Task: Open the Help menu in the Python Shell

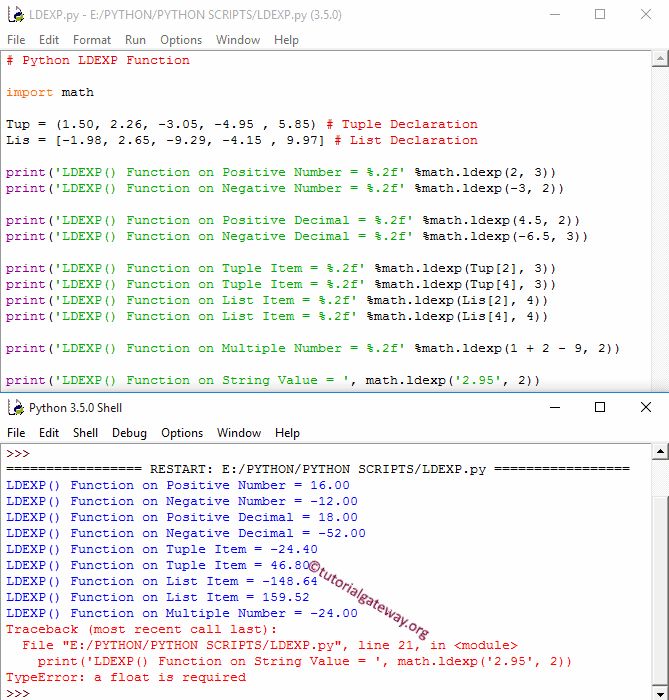Action: pos(287,433)
